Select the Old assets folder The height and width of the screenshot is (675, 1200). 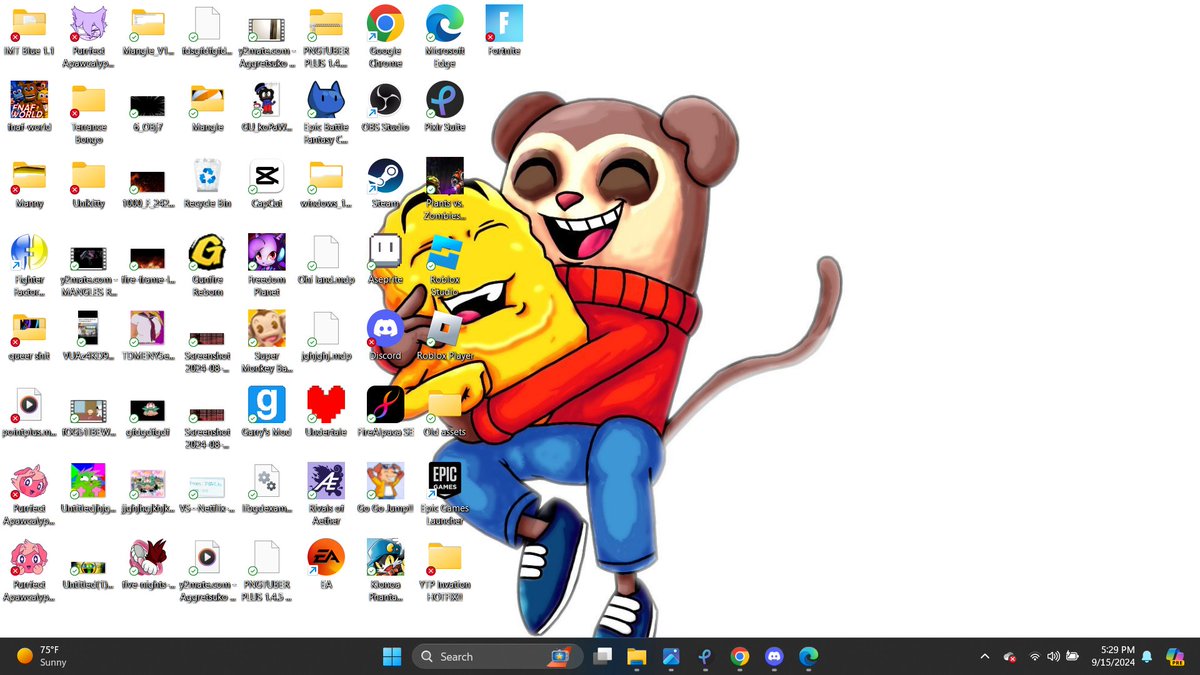[x=444, y=411]
